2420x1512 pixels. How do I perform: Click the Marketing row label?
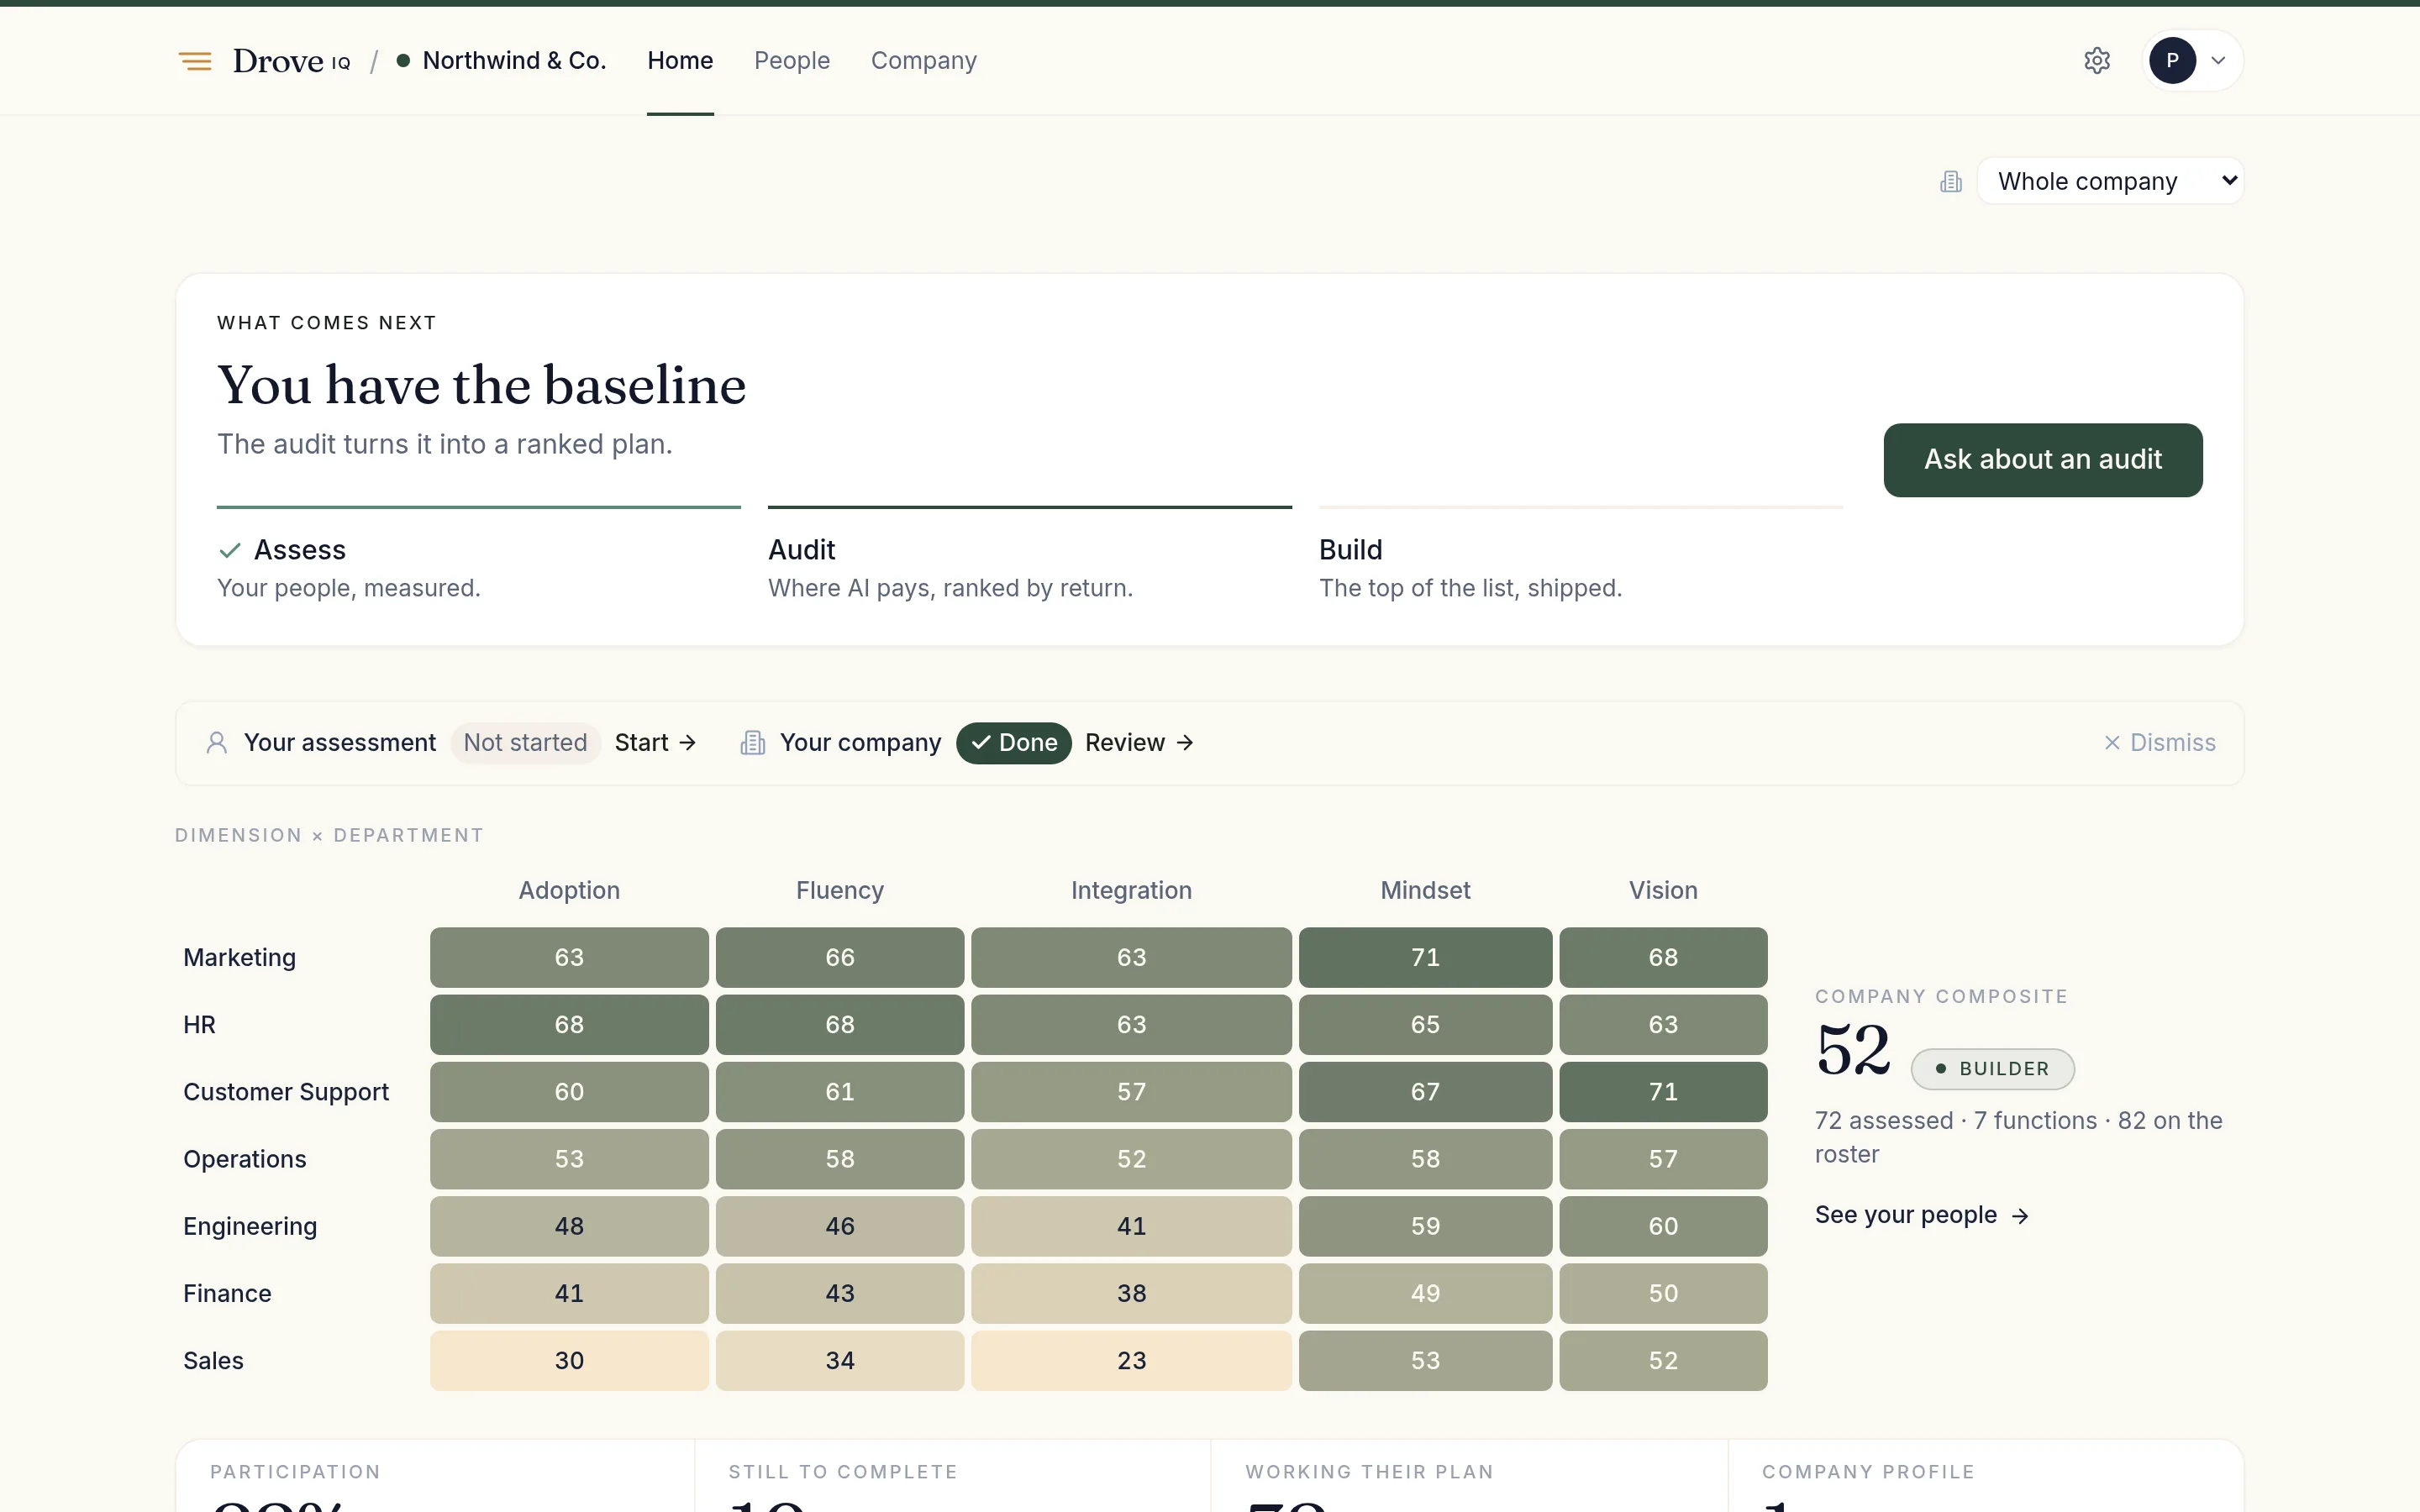click(240, 958)
